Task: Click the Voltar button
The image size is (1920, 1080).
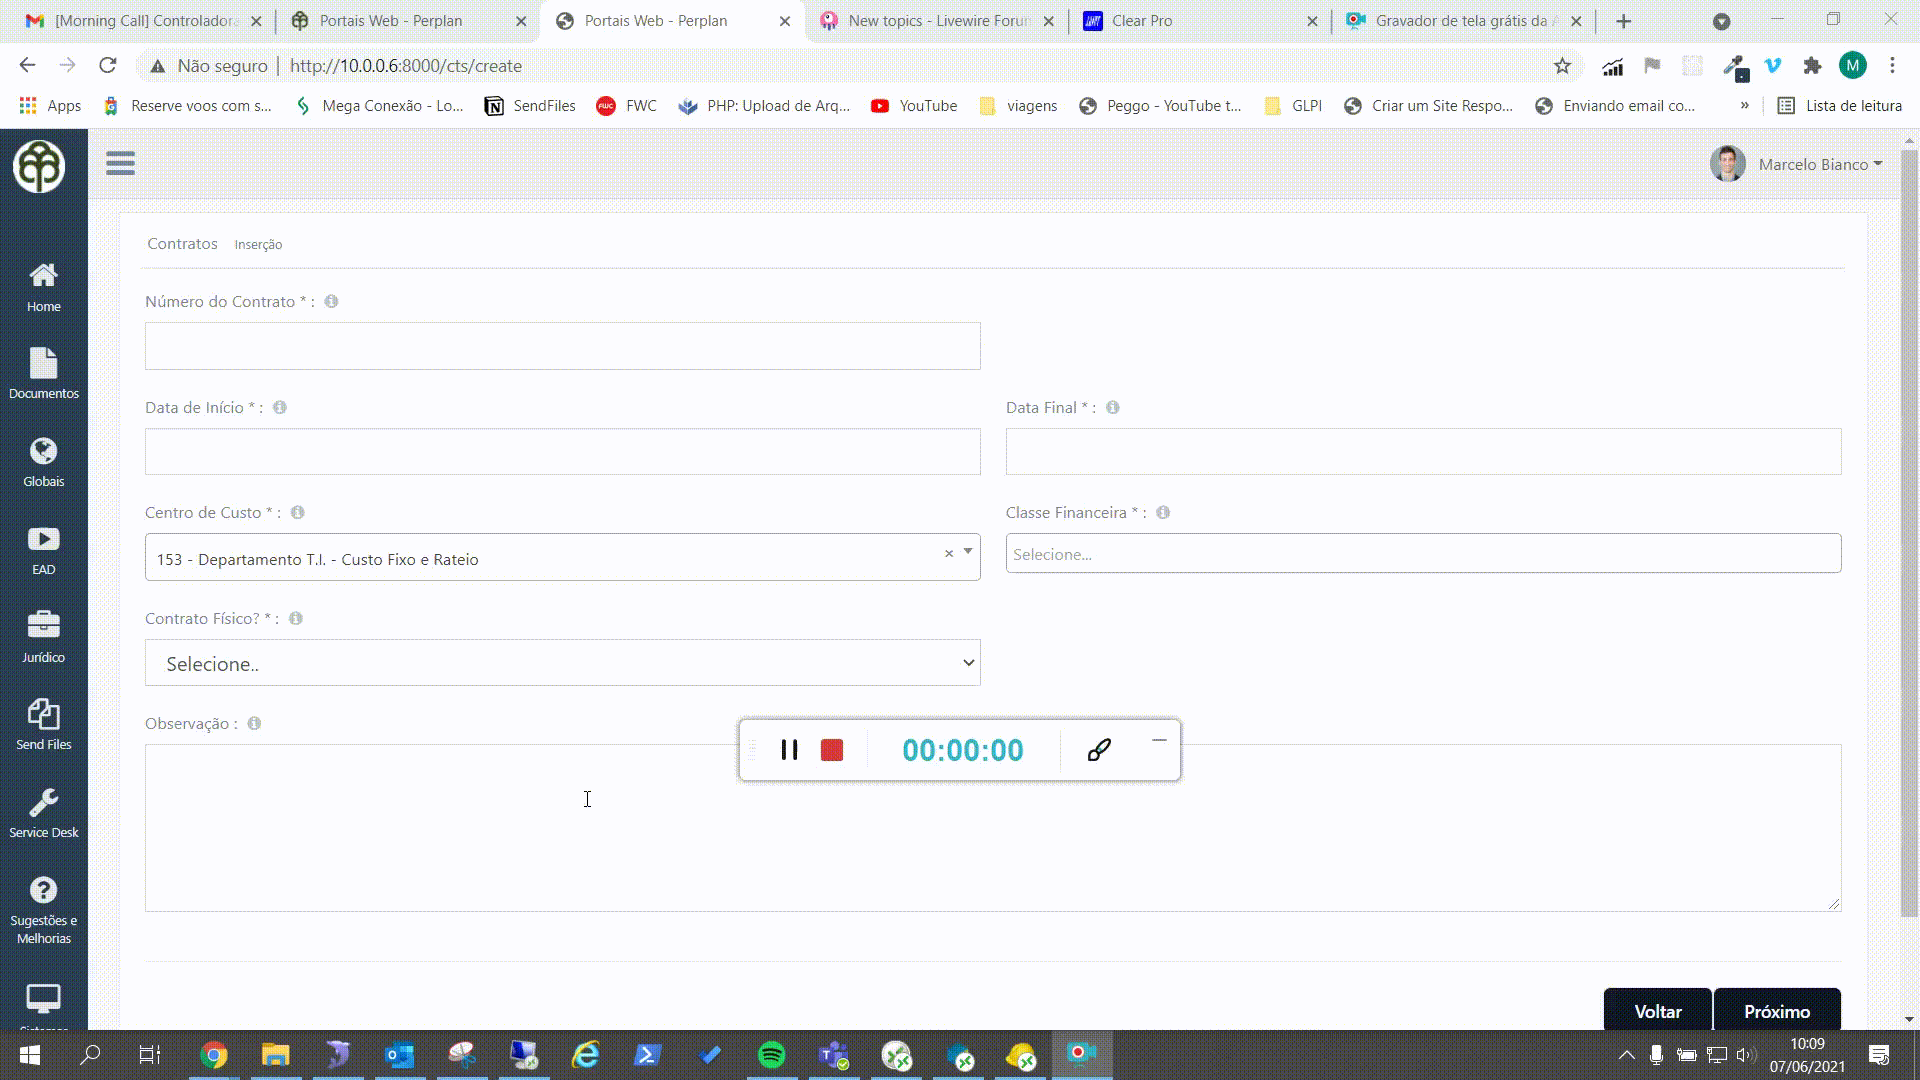Action: click(x=1657, y=1012)
